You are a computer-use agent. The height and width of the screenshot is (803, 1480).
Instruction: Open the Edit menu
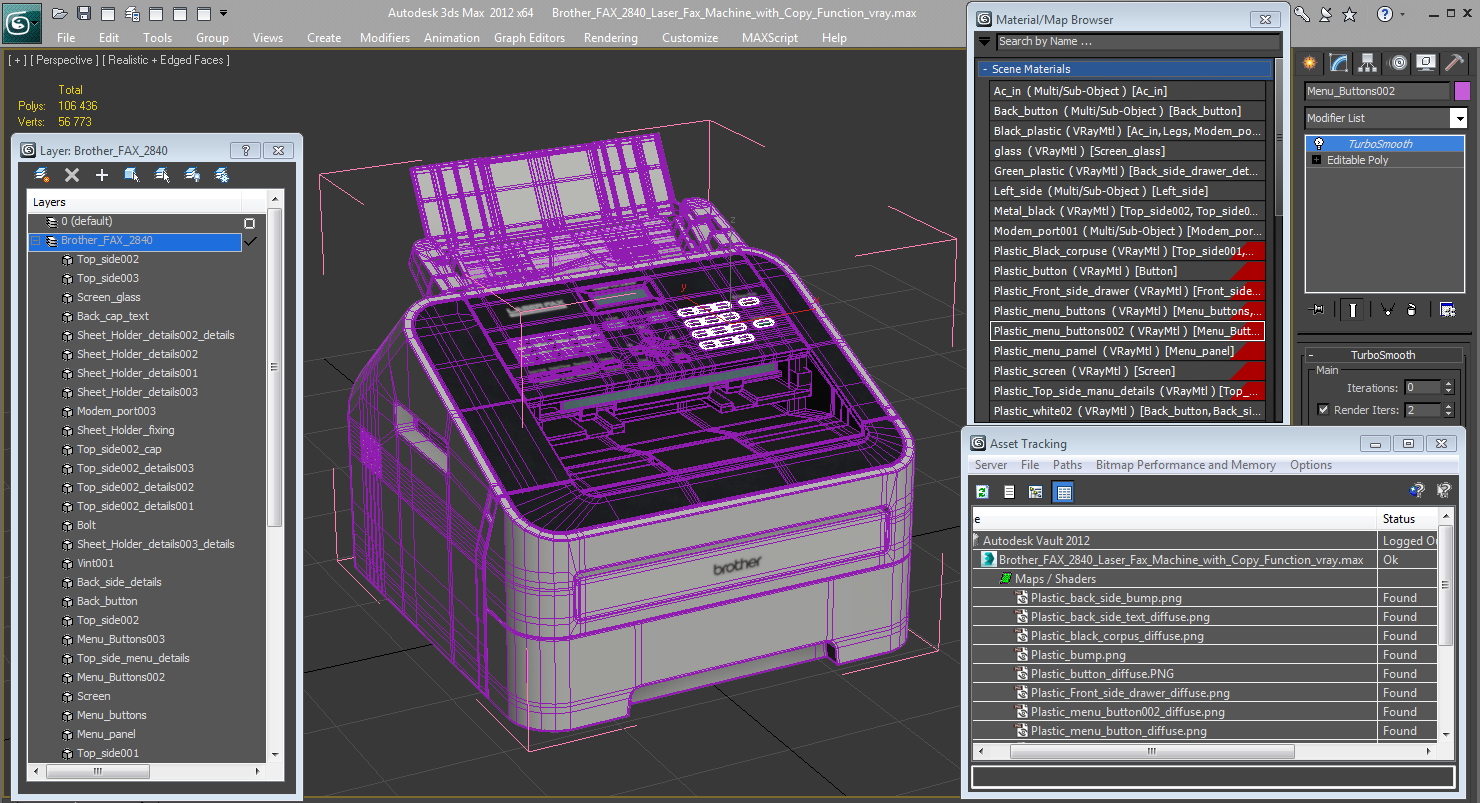(x=109, y=38)
